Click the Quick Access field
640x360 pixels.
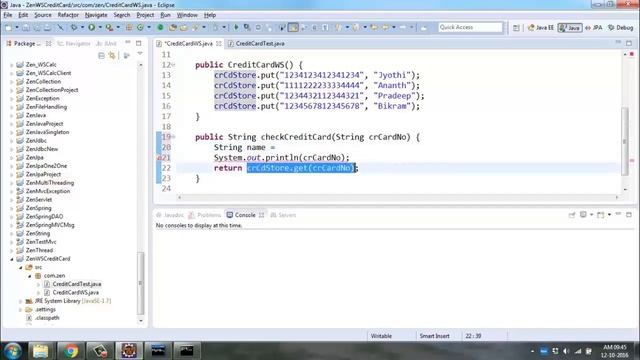point(470,27)
